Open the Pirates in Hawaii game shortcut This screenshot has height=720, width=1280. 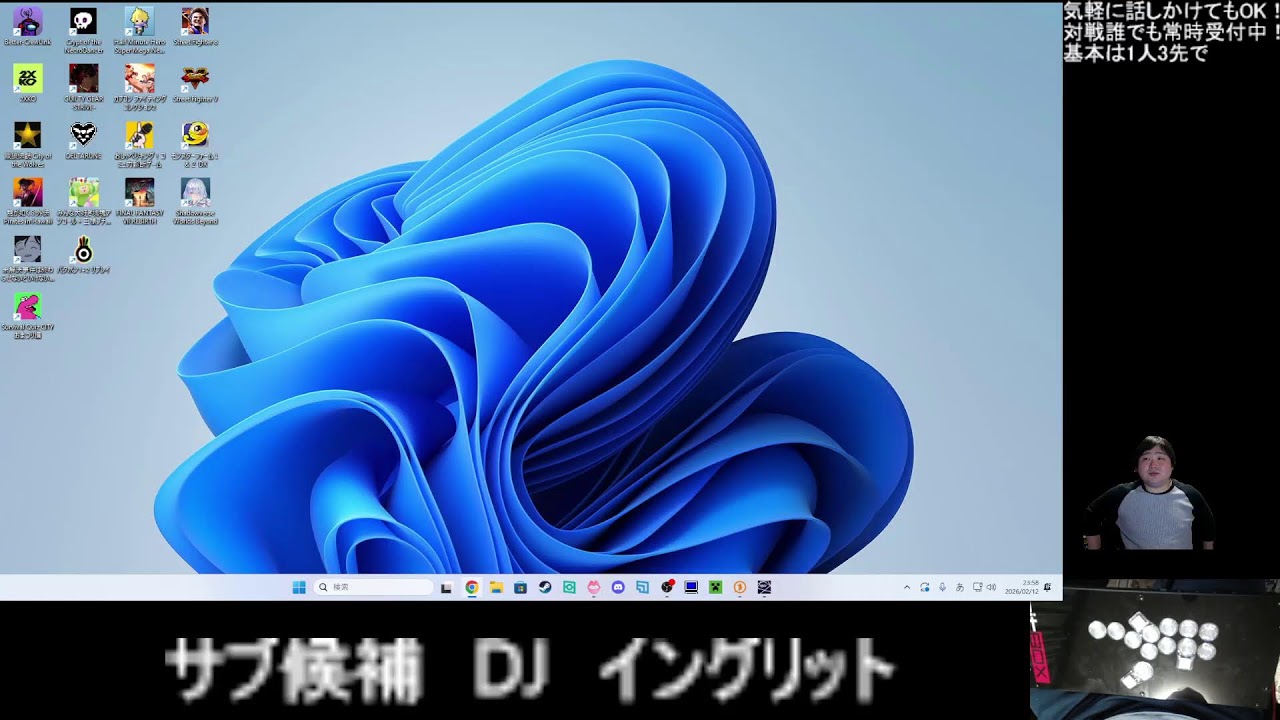pos(27,200)
